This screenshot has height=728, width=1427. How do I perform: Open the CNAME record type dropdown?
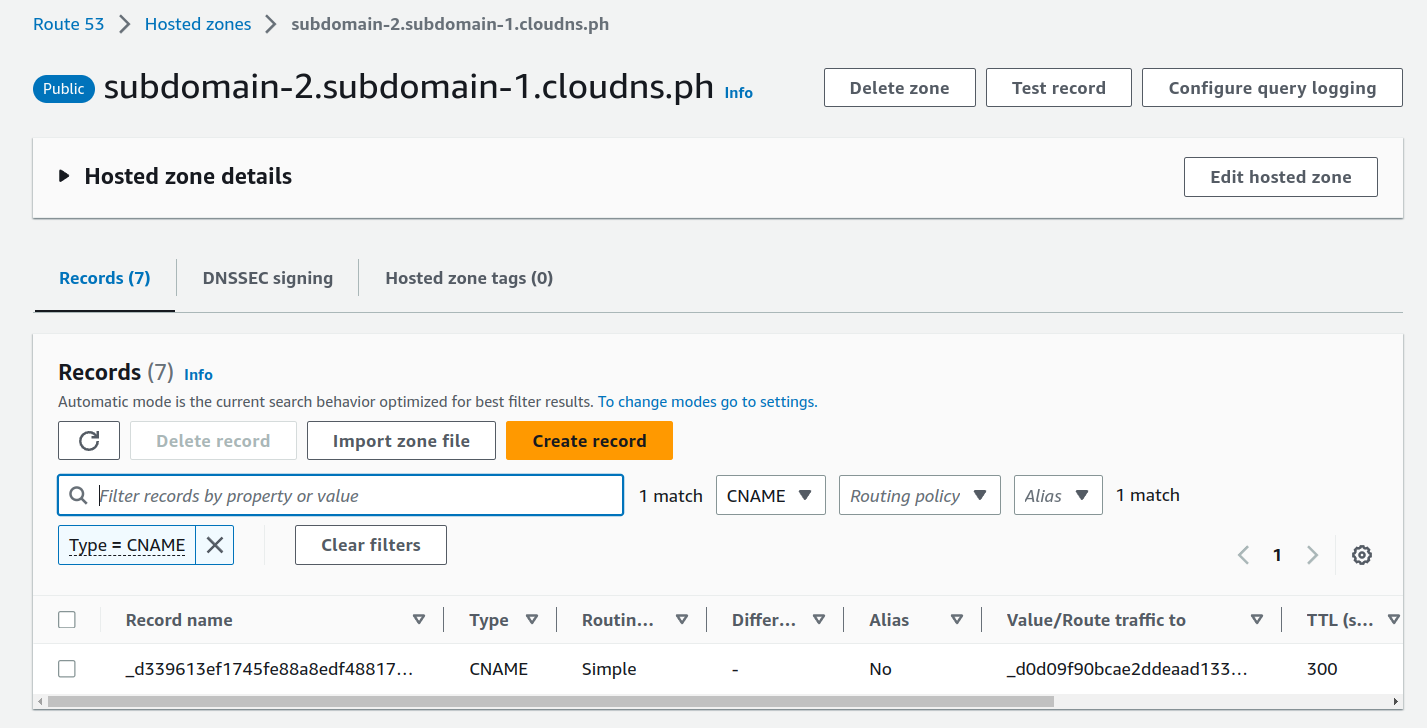click(x=771, y=495)
